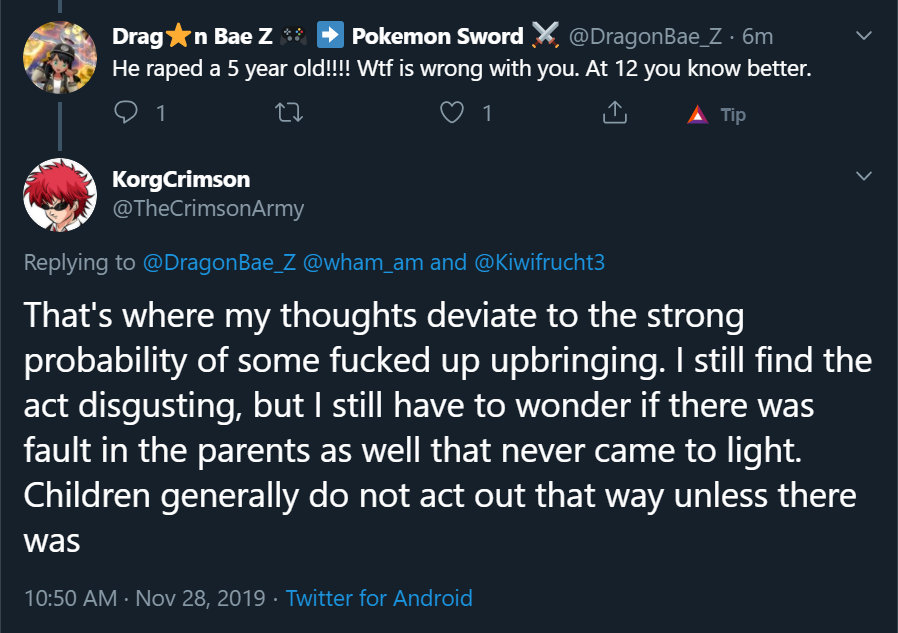Open the KorgCrimson display name

(181, 179)
